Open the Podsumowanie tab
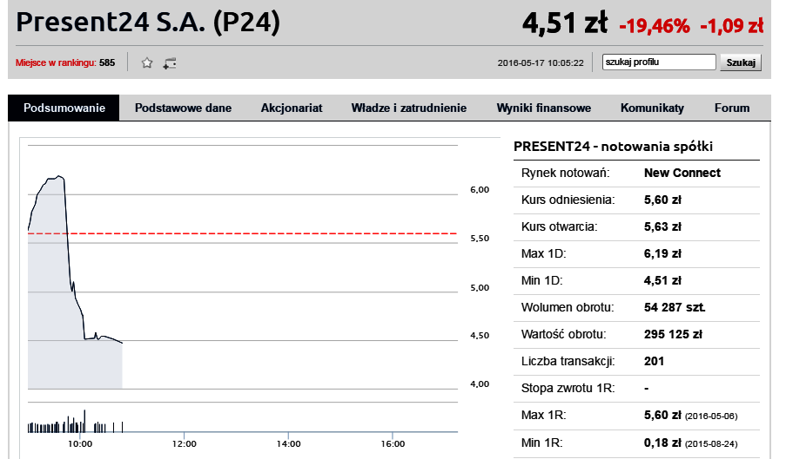786x459 pixels. (x=64, y=108)
